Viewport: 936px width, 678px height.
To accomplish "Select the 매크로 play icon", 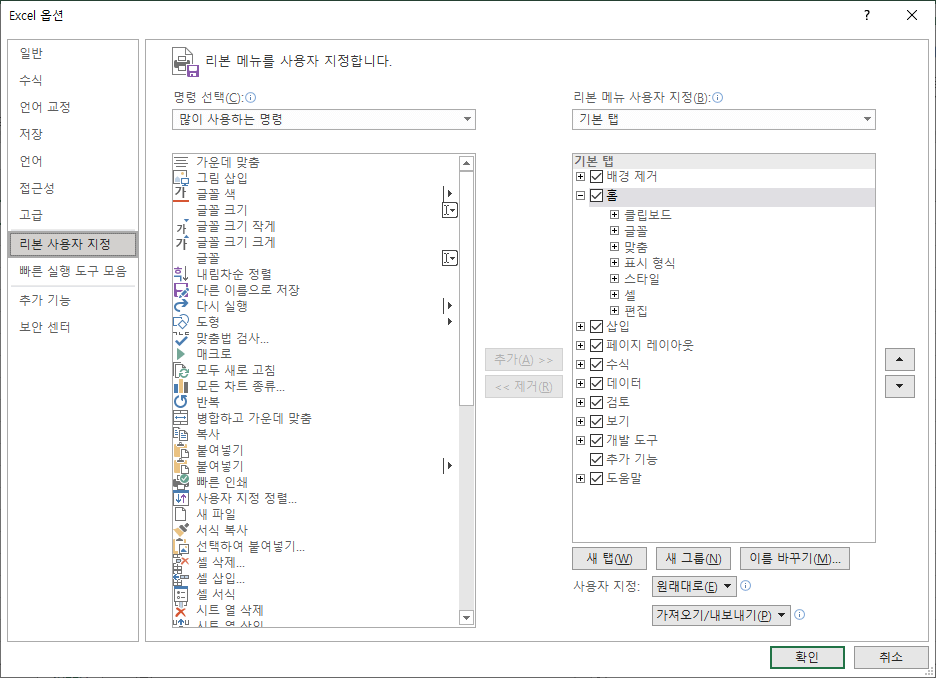I will tap(181, 354).
